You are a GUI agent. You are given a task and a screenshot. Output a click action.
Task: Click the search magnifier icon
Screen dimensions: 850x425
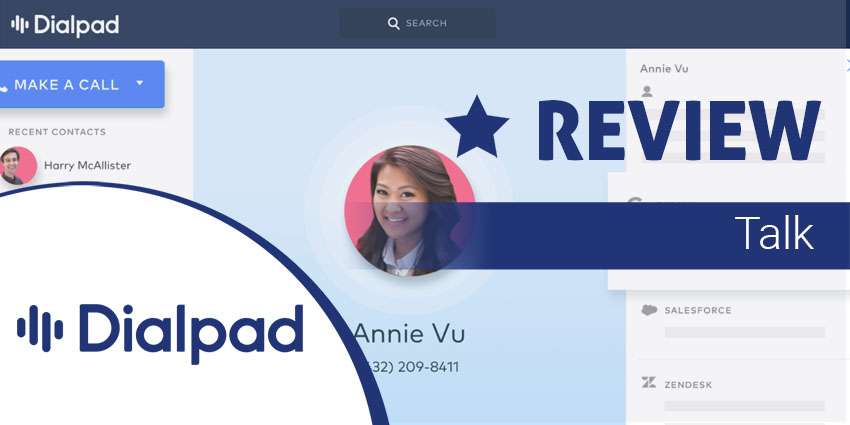point(394,23)
